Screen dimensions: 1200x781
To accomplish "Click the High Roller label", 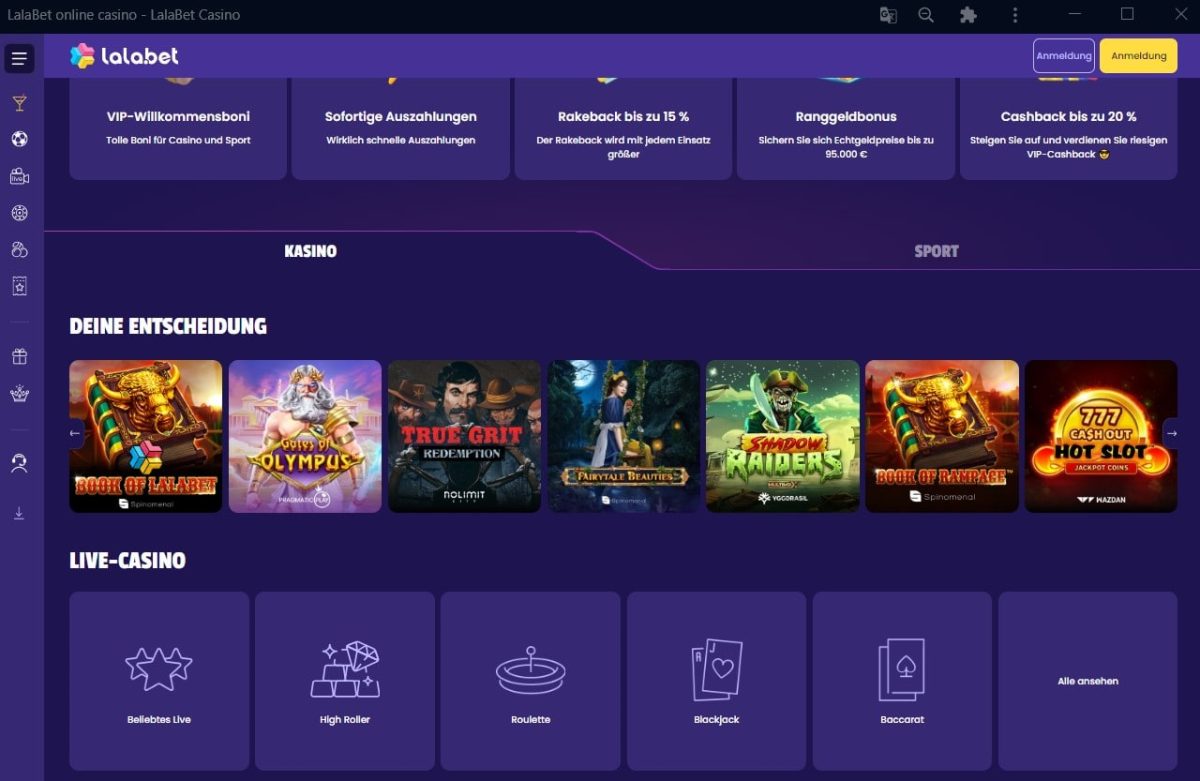I will [345, 719].
